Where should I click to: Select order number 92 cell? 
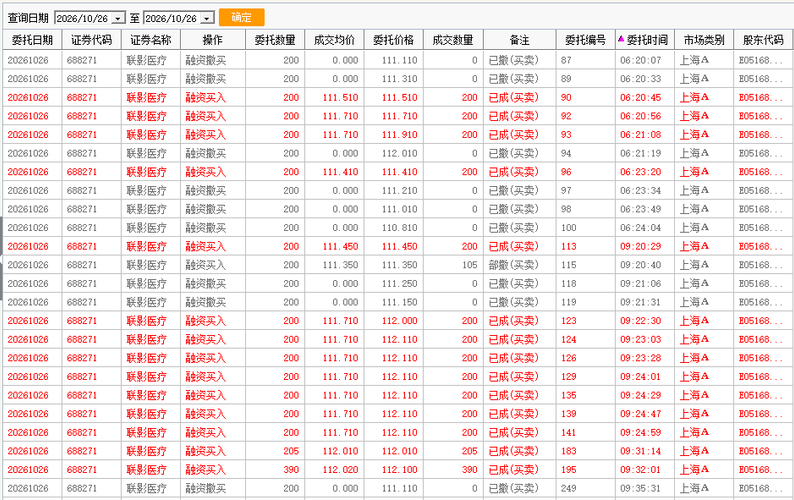(x=586, y=116)
